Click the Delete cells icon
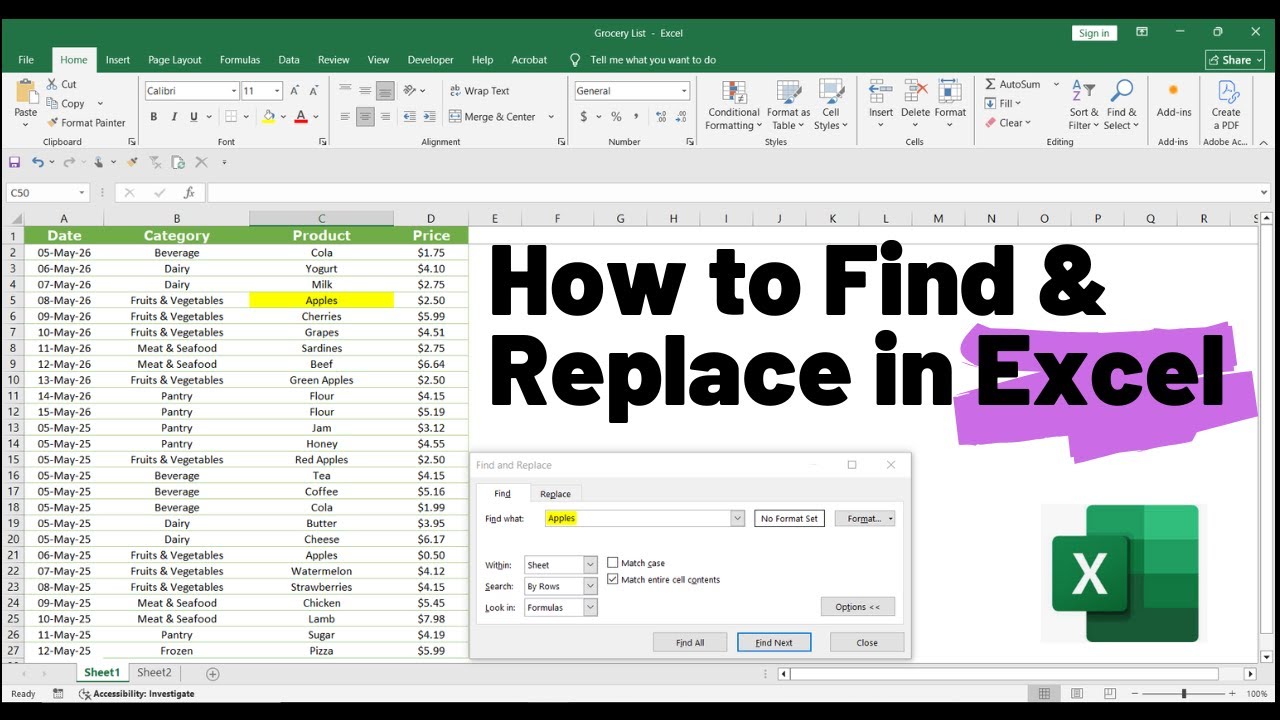Viewport: 1280px width, 720px height. point(915,91)
